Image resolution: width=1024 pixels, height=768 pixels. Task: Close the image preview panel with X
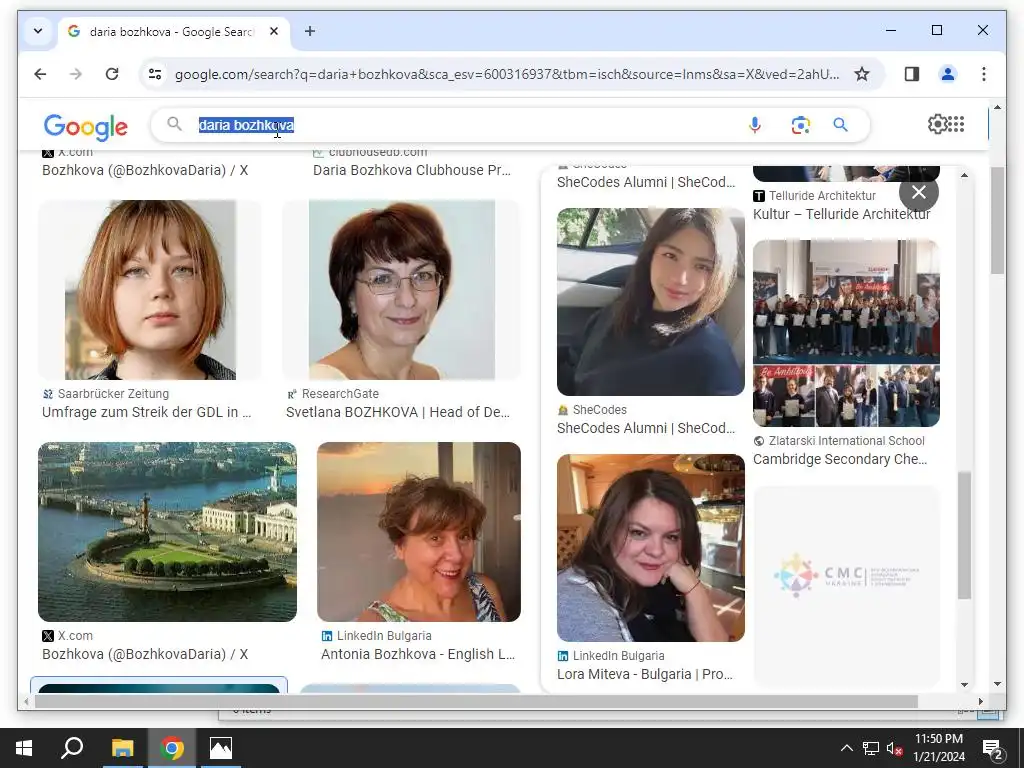coord(919,192)
